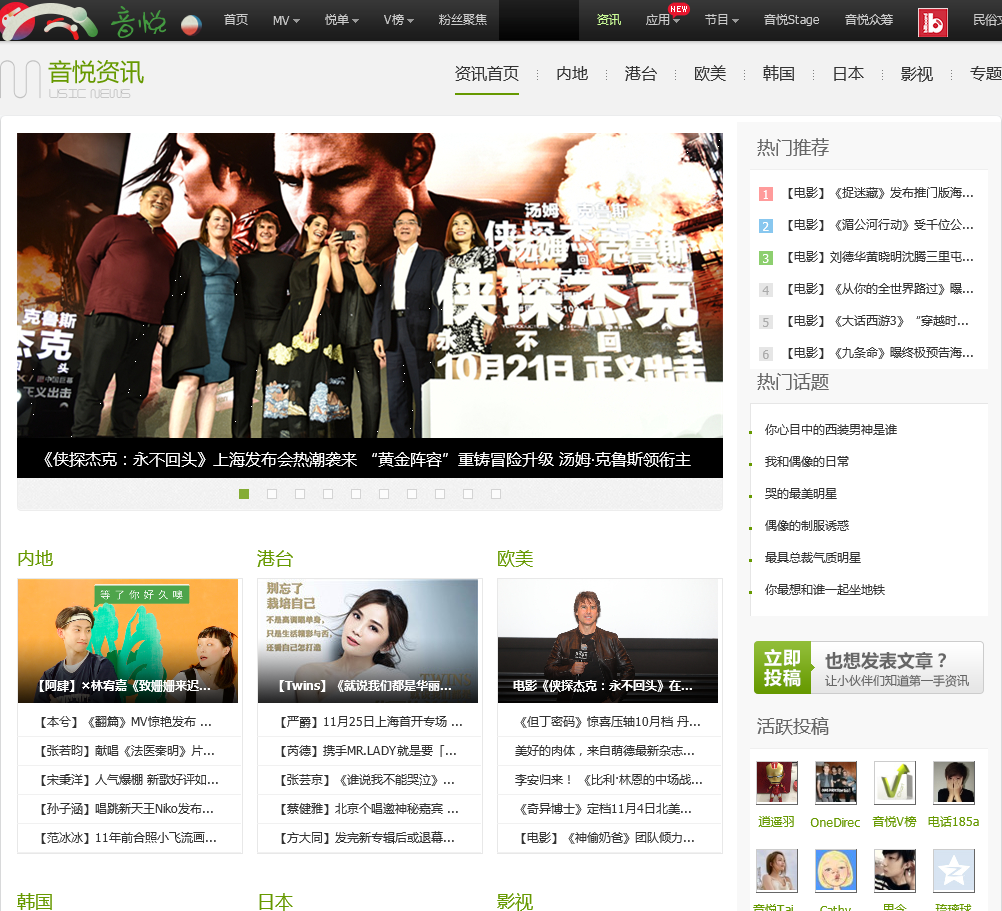The image size is (1002, 911).
Task: Open the star placeholder avatar
Action: pyautogui.click(x=953, y=870)
